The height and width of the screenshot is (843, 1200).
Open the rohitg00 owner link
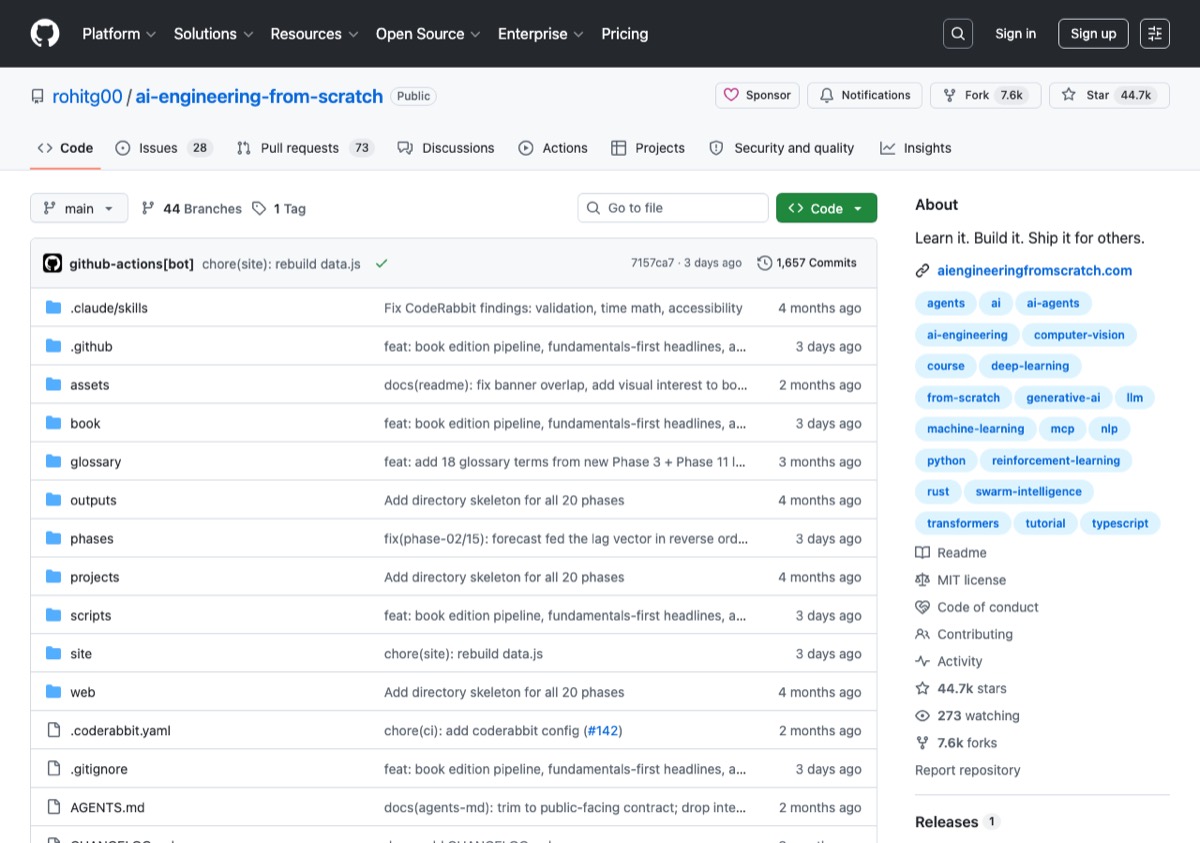click(87, 97)
